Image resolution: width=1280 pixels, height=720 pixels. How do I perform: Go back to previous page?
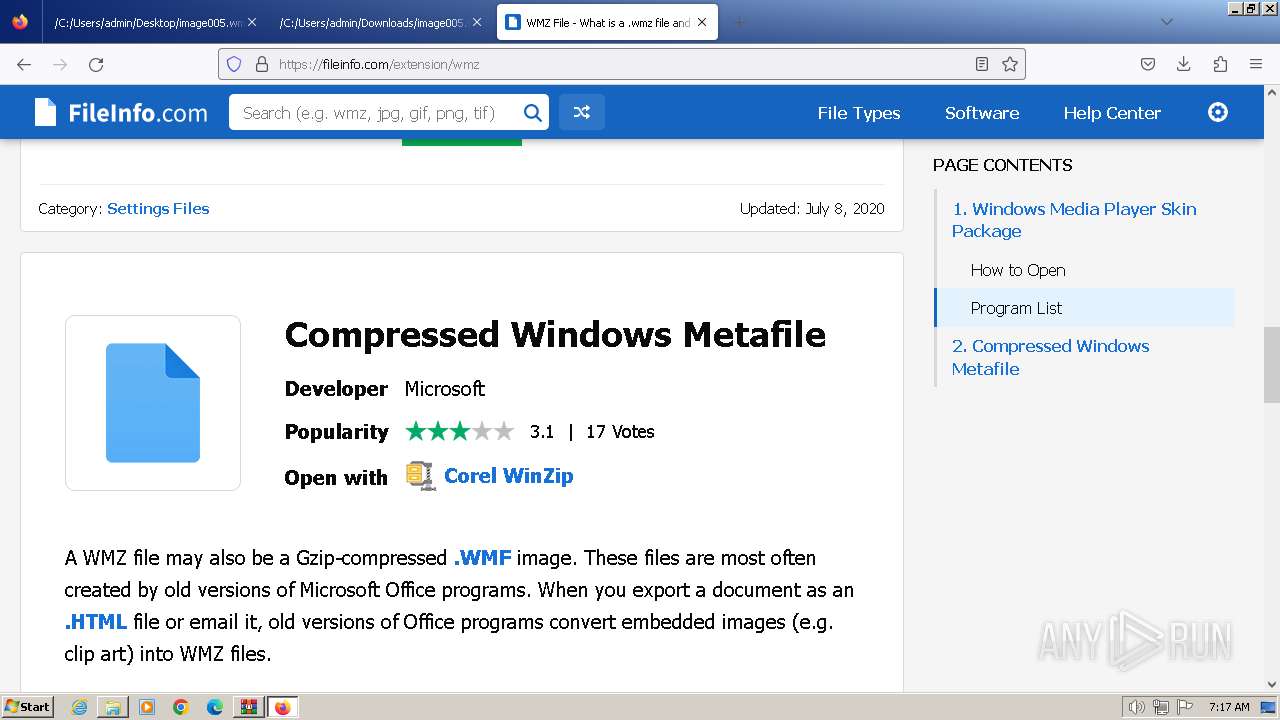[24, 64]
